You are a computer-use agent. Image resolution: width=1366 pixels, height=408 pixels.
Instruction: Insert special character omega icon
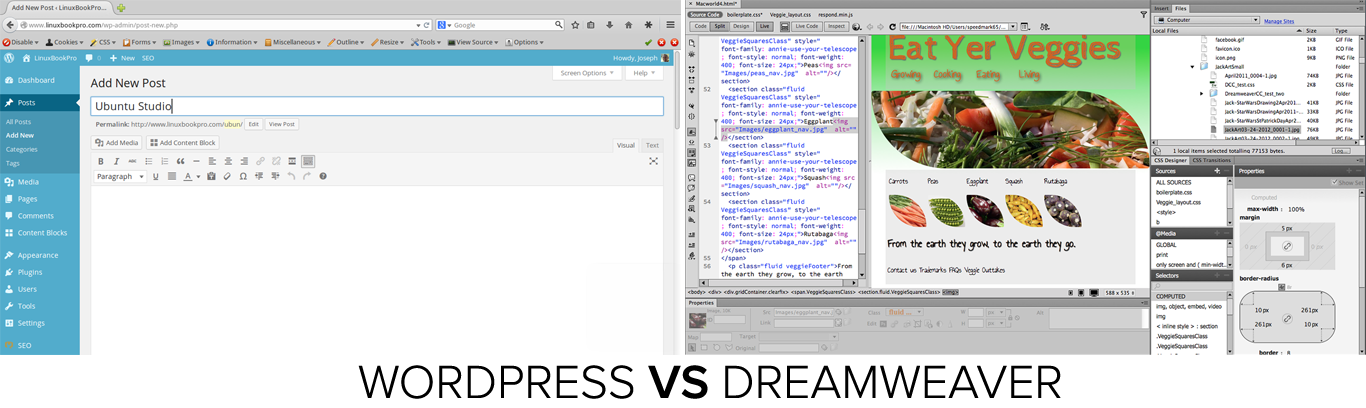click(x=243, y=176)
